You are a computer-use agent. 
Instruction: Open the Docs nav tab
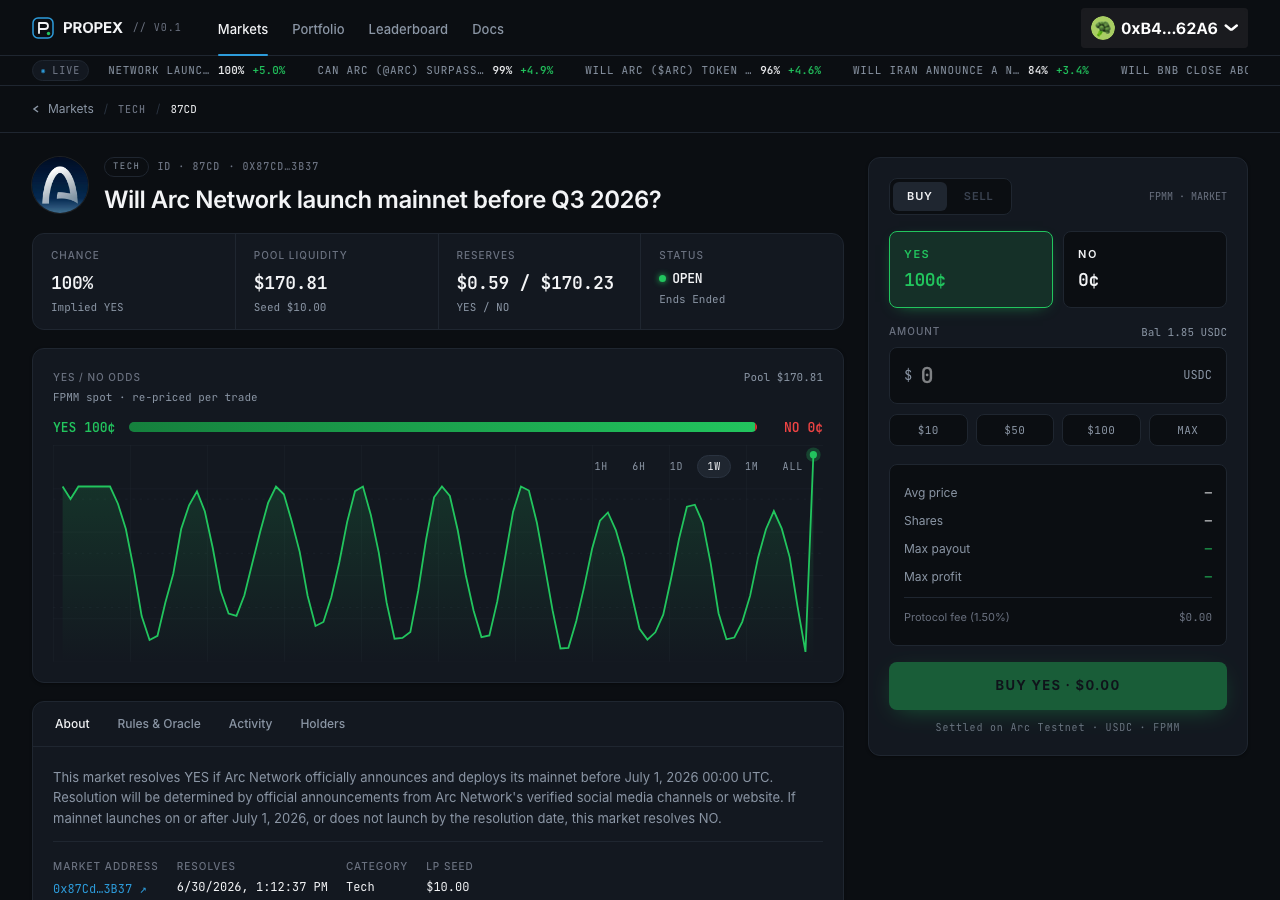click(488, 29)
